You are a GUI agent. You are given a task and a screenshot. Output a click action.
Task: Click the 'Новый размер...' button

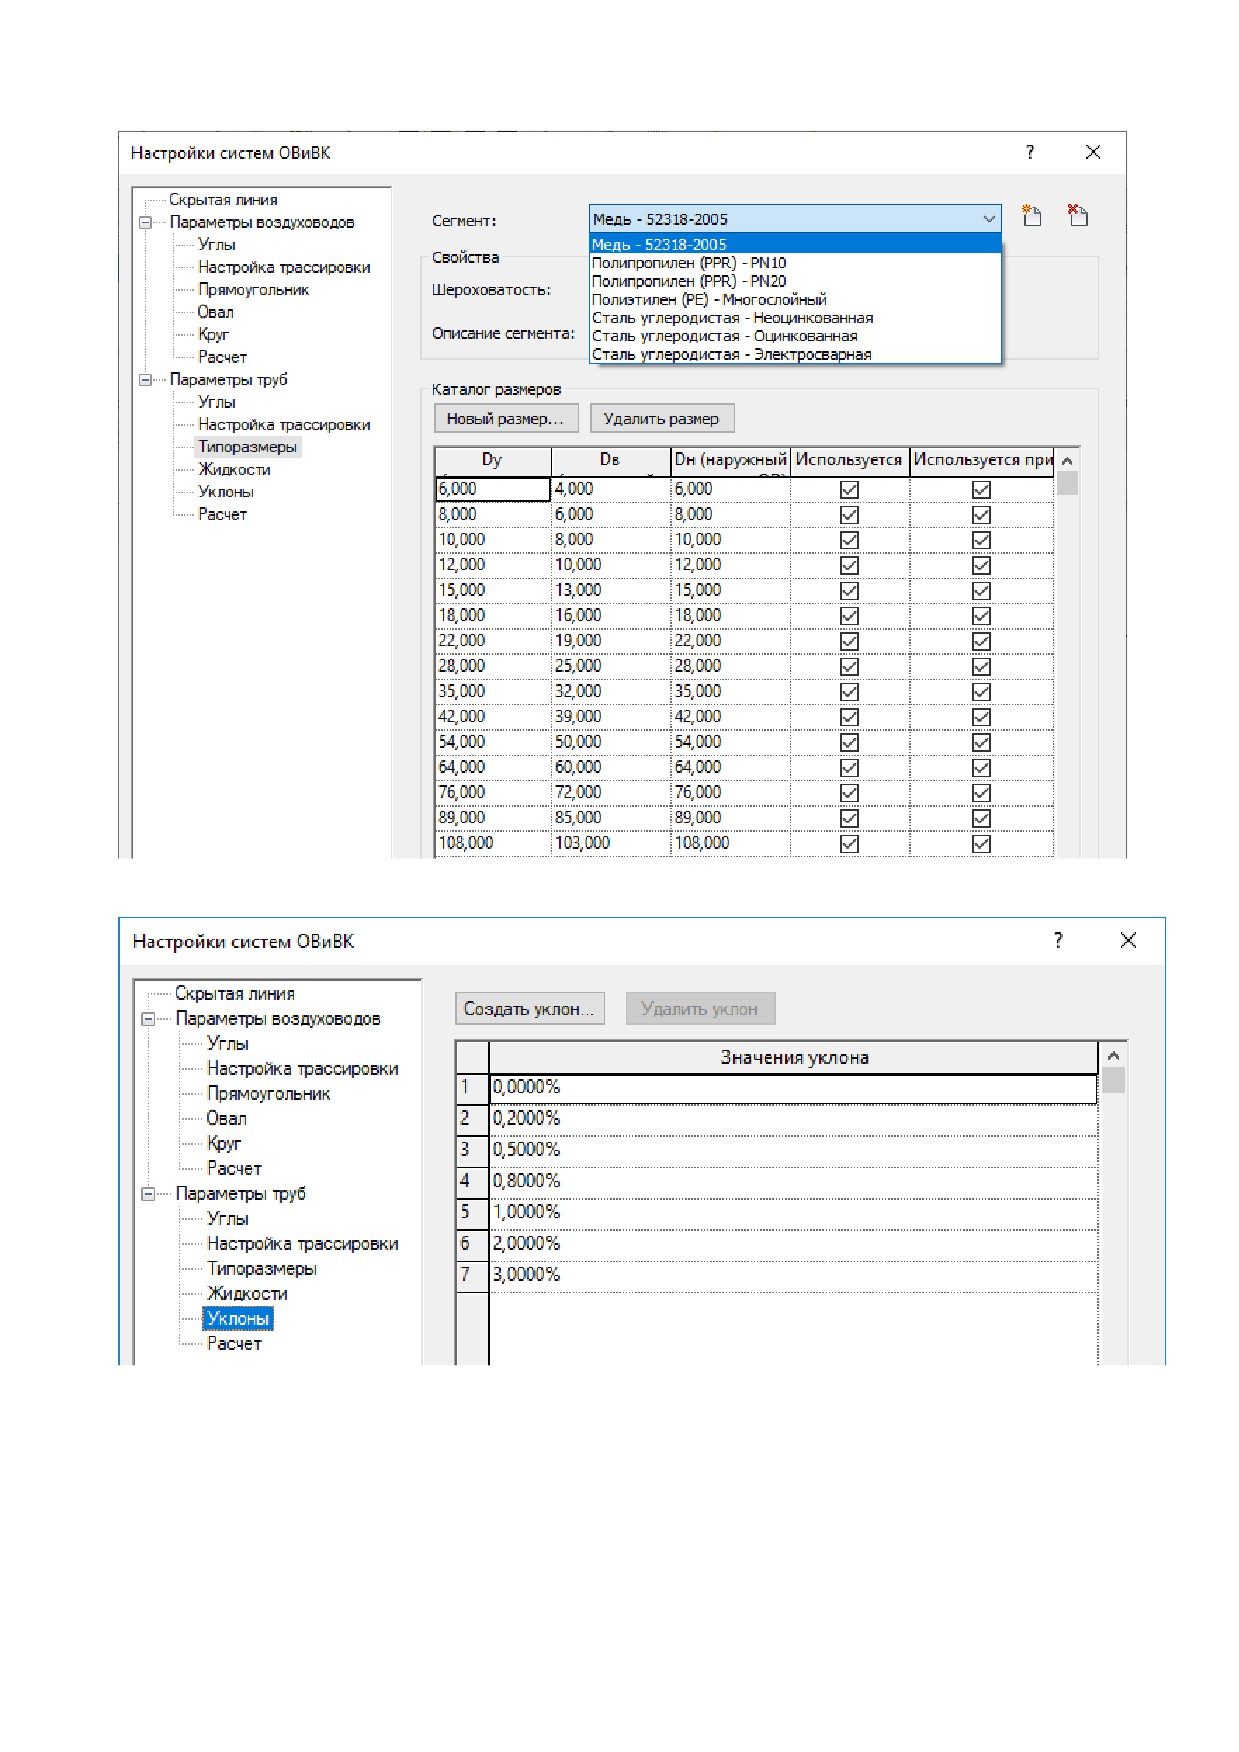coord(505,418)
